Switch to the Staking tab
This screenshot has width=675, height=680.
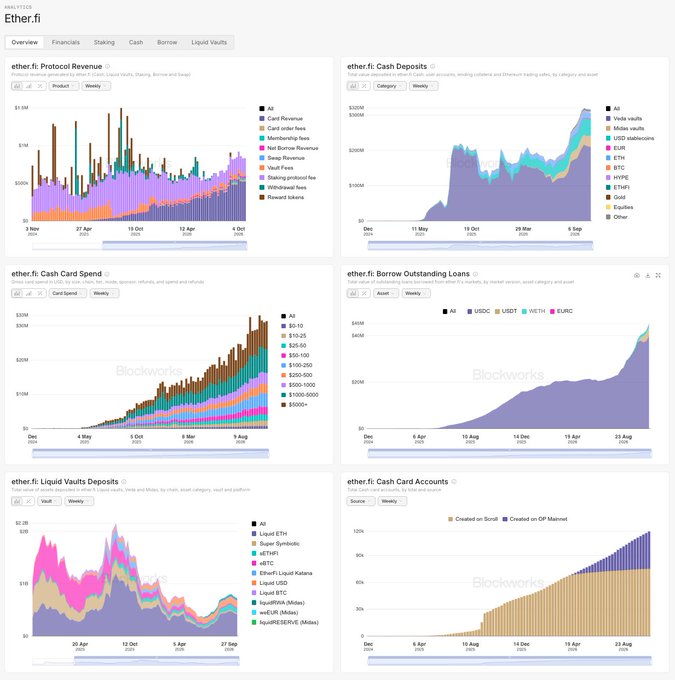104,42
